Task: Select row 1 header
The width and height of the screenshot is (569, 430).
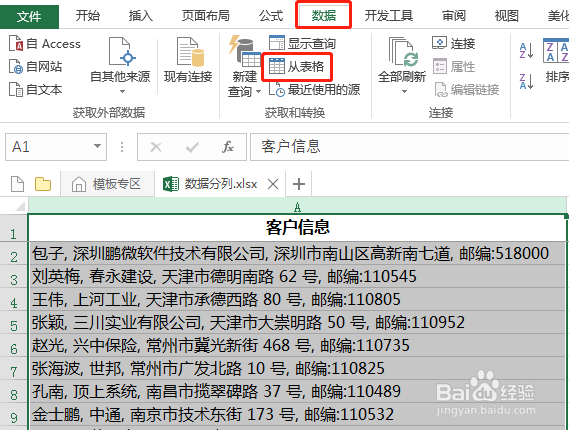Action: coord(14,229)
